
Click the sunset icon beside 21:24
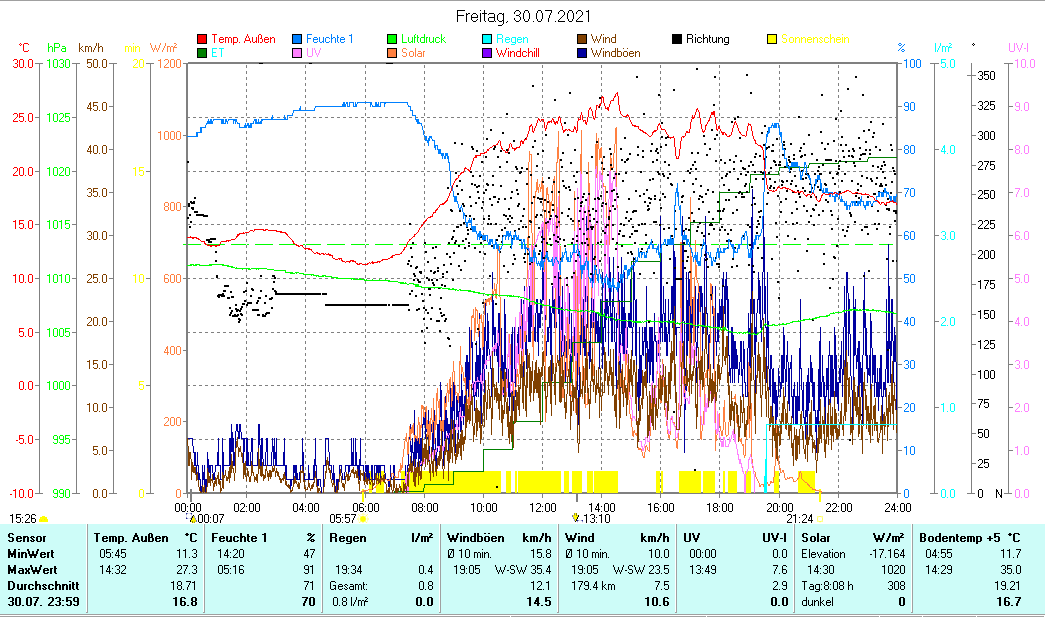click(x=820, y=518)
